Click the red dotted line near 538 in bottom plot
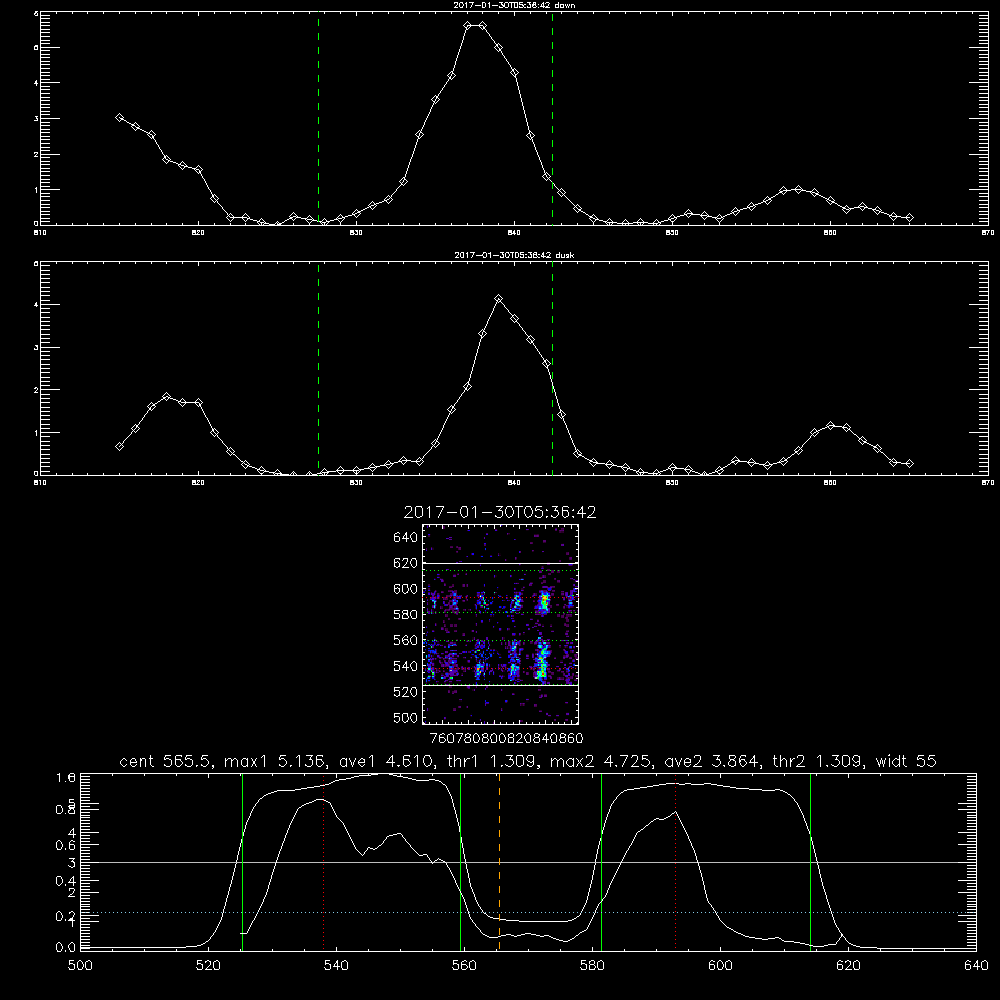Image resolution: width=1000 pixels, height=1000 pixels. click(x=323, y=862)
